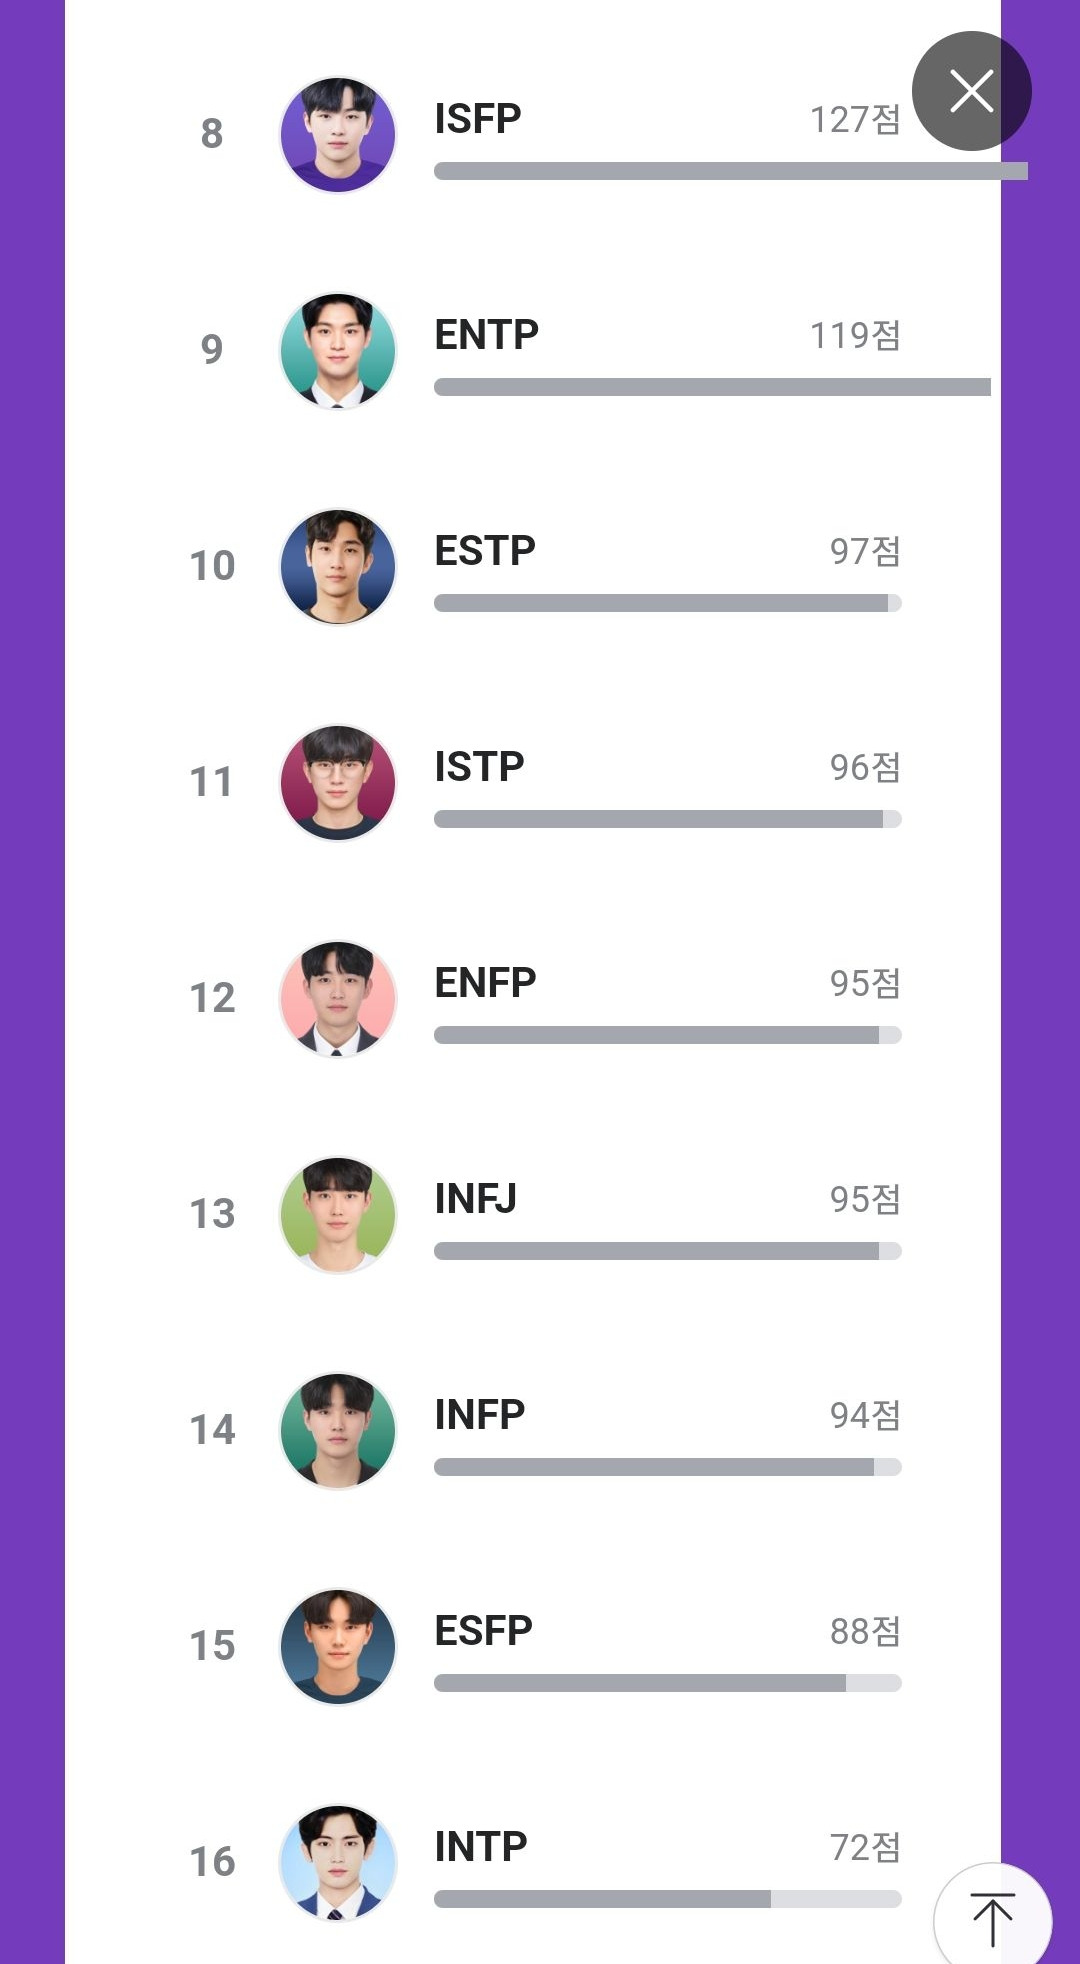This screenshot has width=1080, height=1964.
Task: Tap the INTP 72-point progress bar
Action: coord(667,1899)
